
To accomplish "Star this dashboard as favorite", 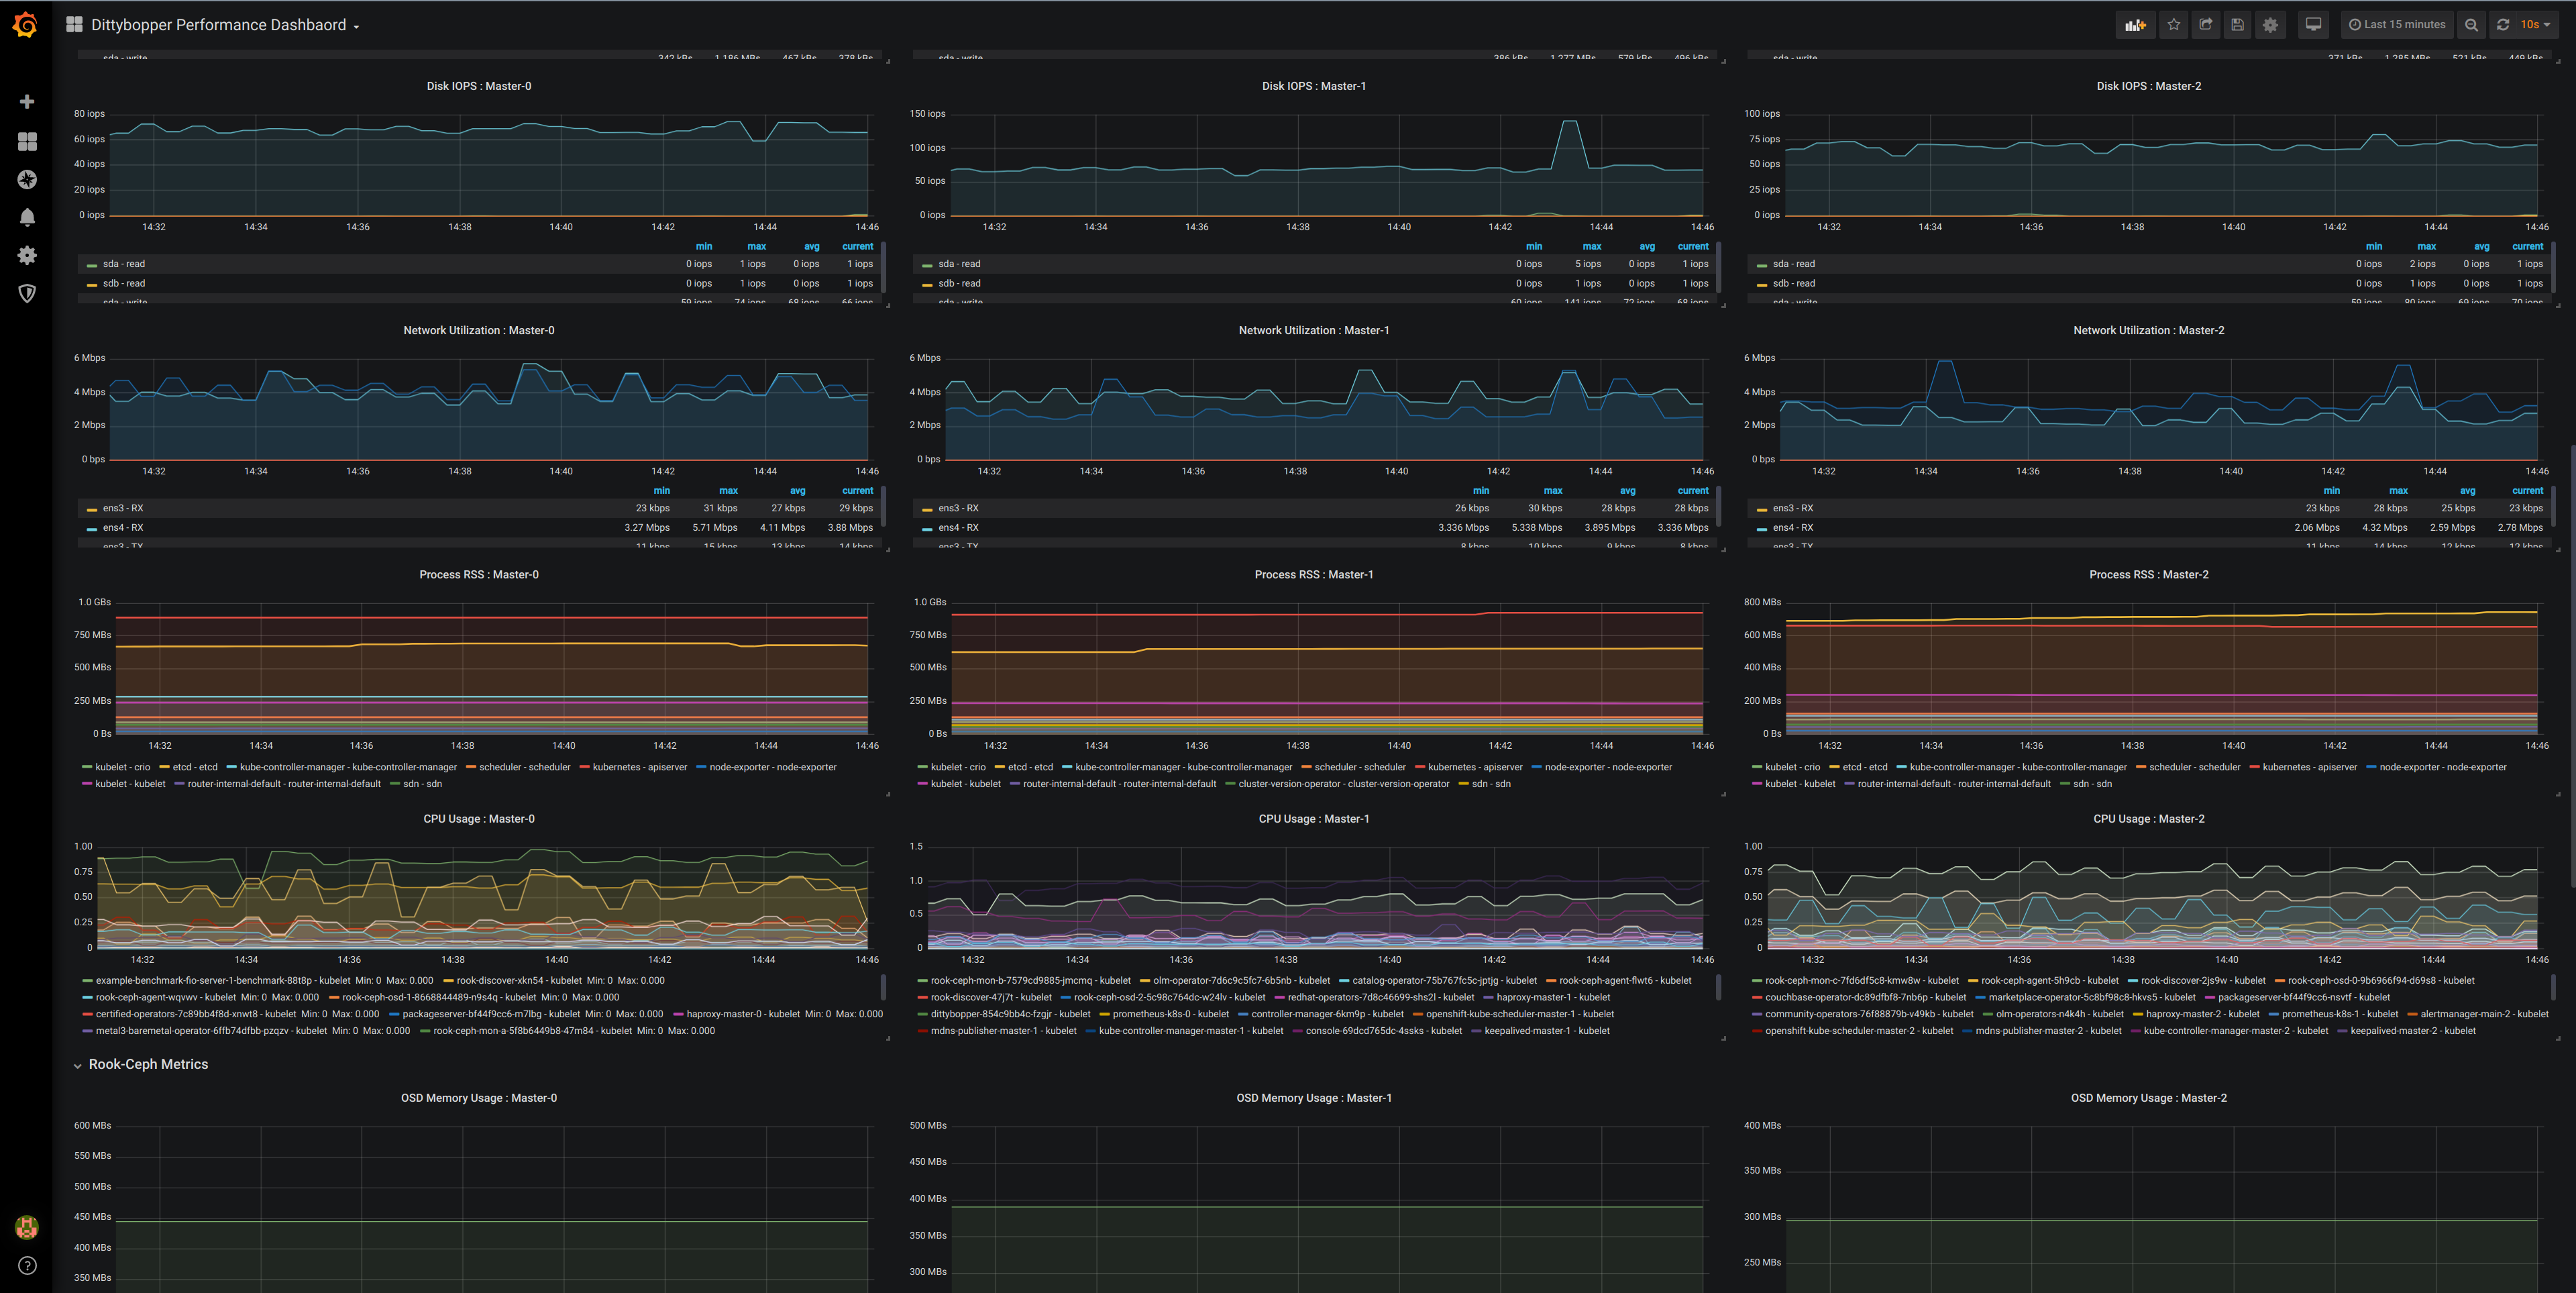I will (x=2173, y=25).
